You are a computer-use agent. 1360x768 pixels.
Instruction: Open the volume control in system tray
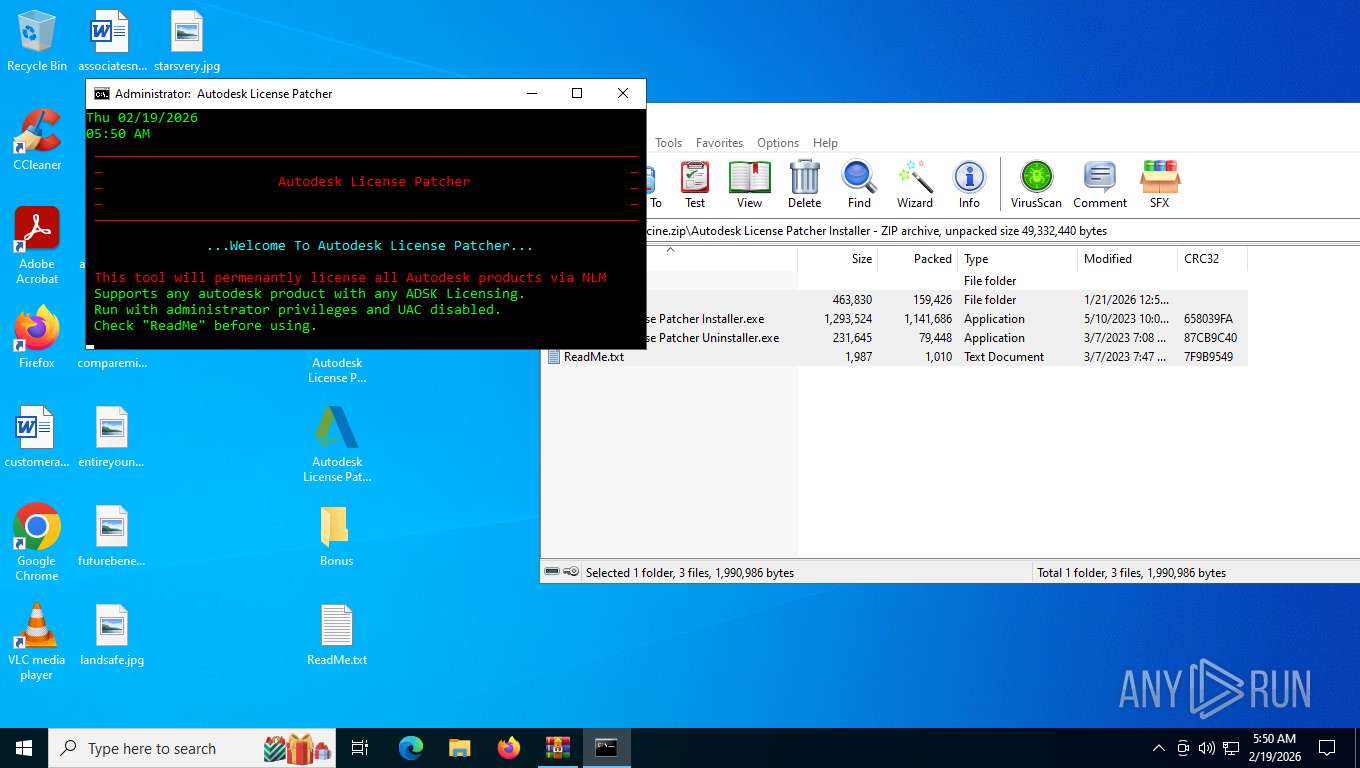point(1206,748)
